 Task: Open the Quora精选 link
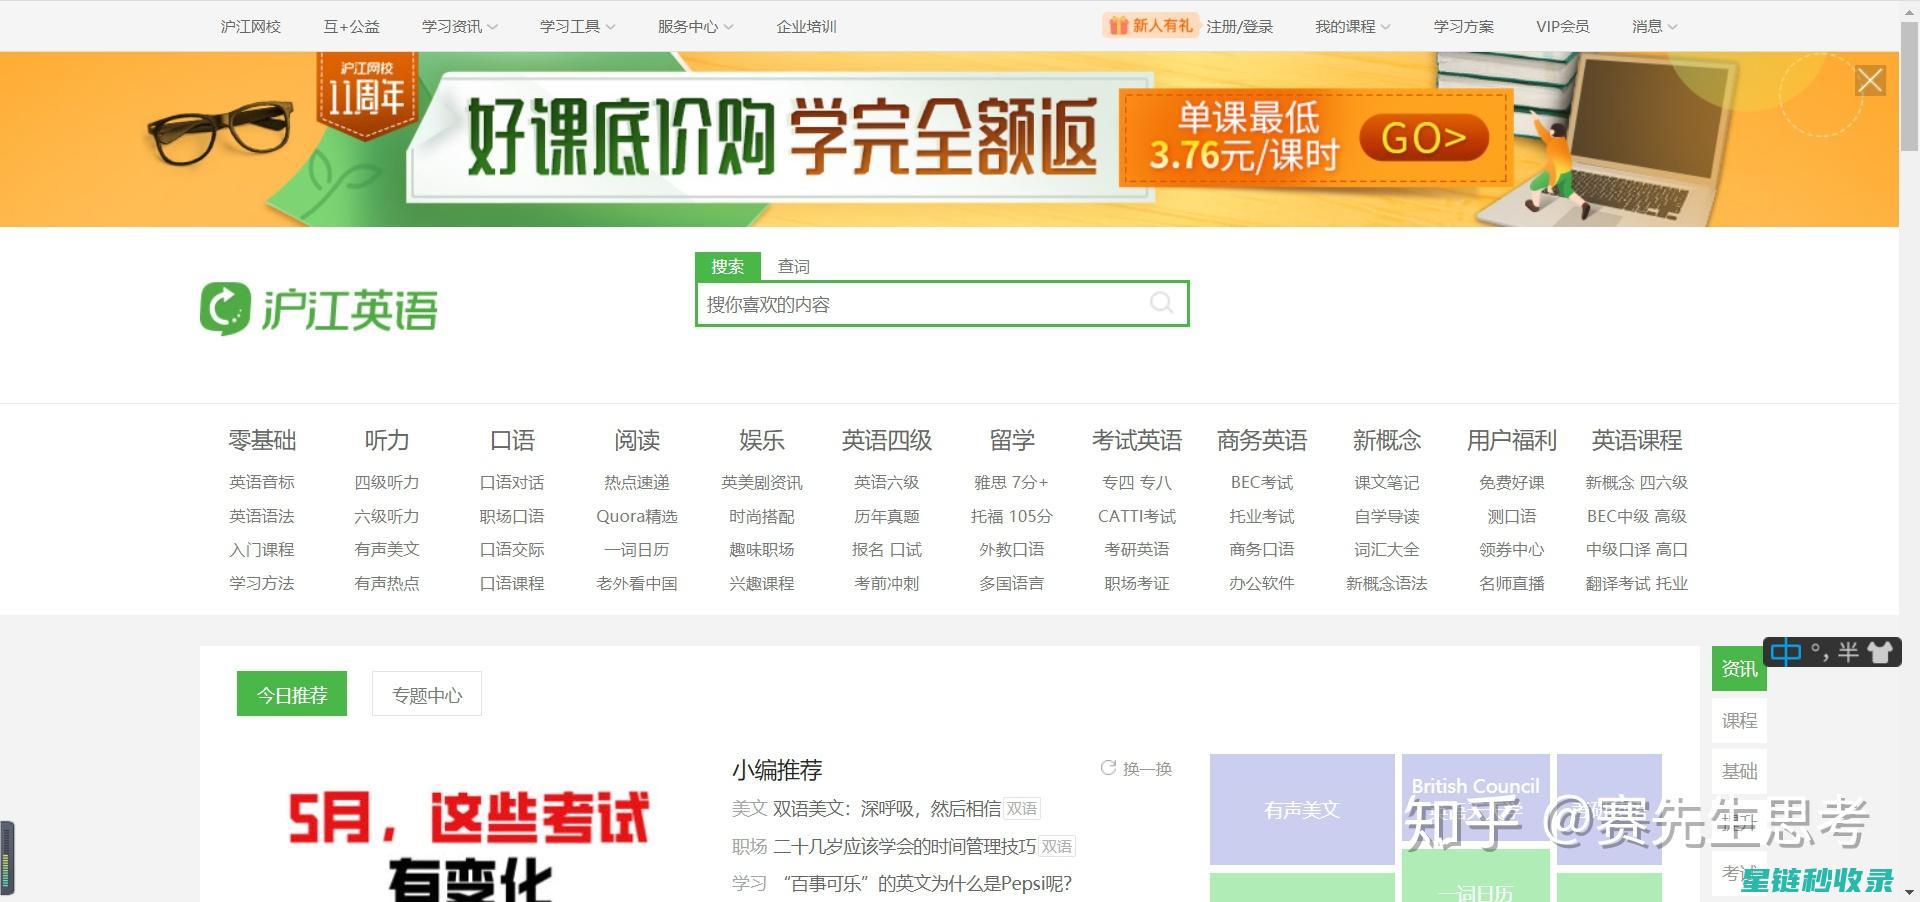637,516
